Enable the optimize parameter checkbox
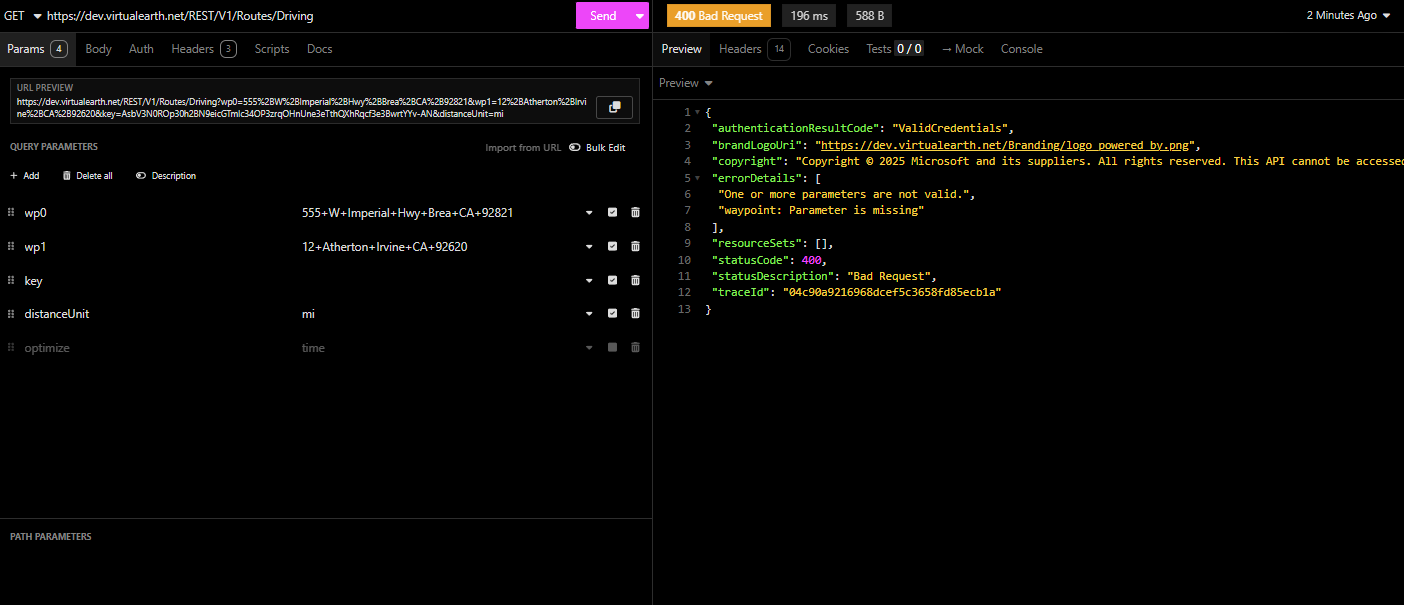1404x605 pixels. tap(612, 347)
